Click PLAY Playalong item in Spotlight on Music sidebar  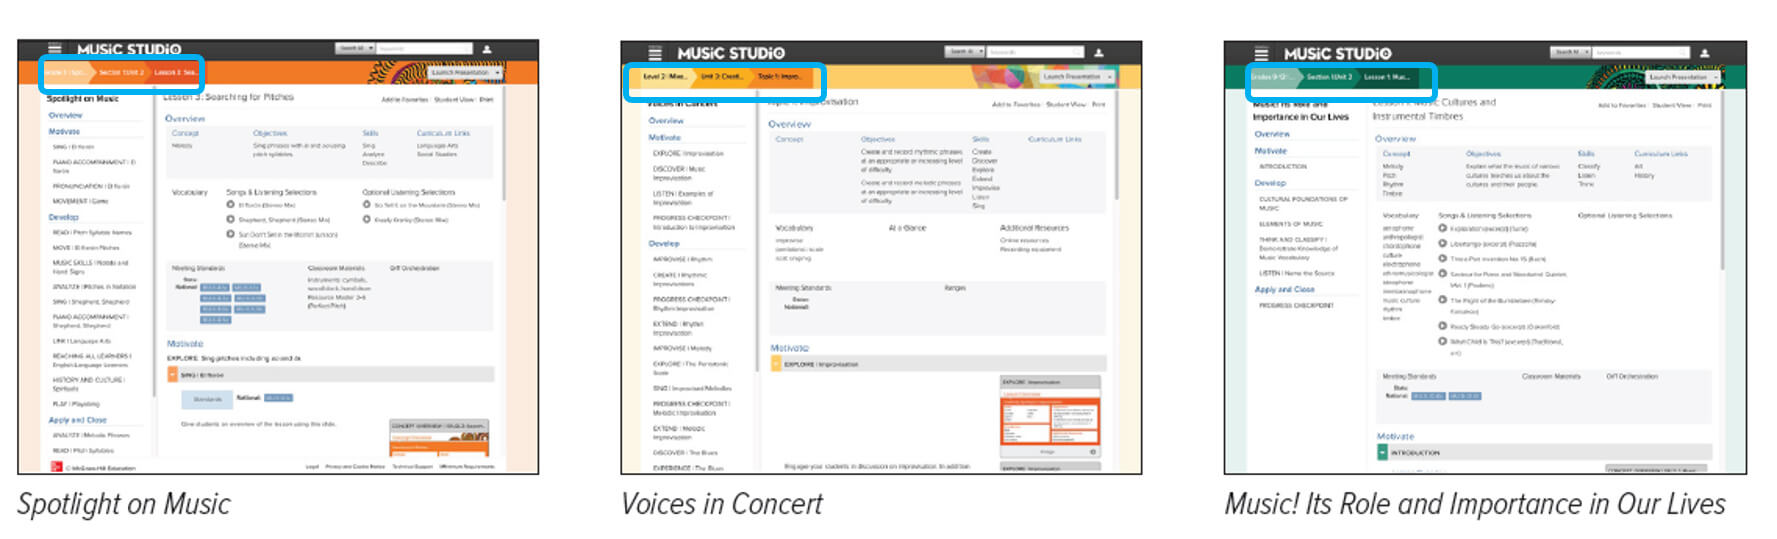coord(76,404)
